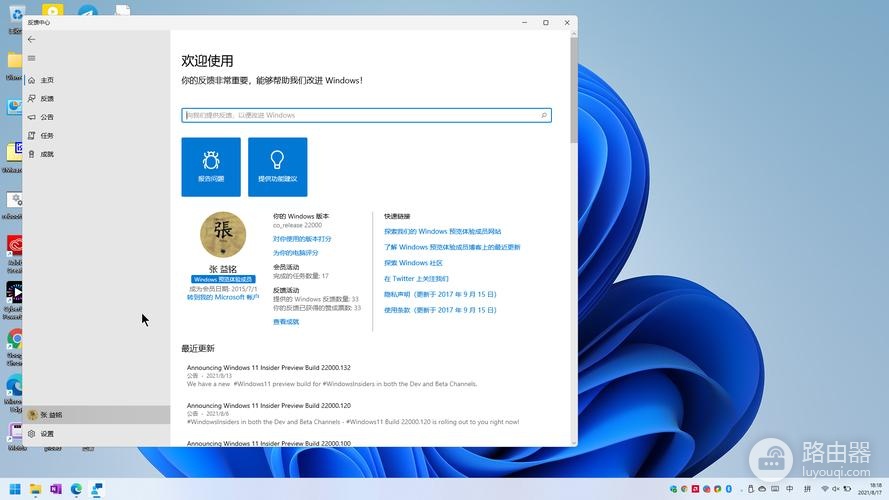889x500 pixels.
Task: Open 任务 (Quests) in sidebar
Action: [x=97, y=135]
